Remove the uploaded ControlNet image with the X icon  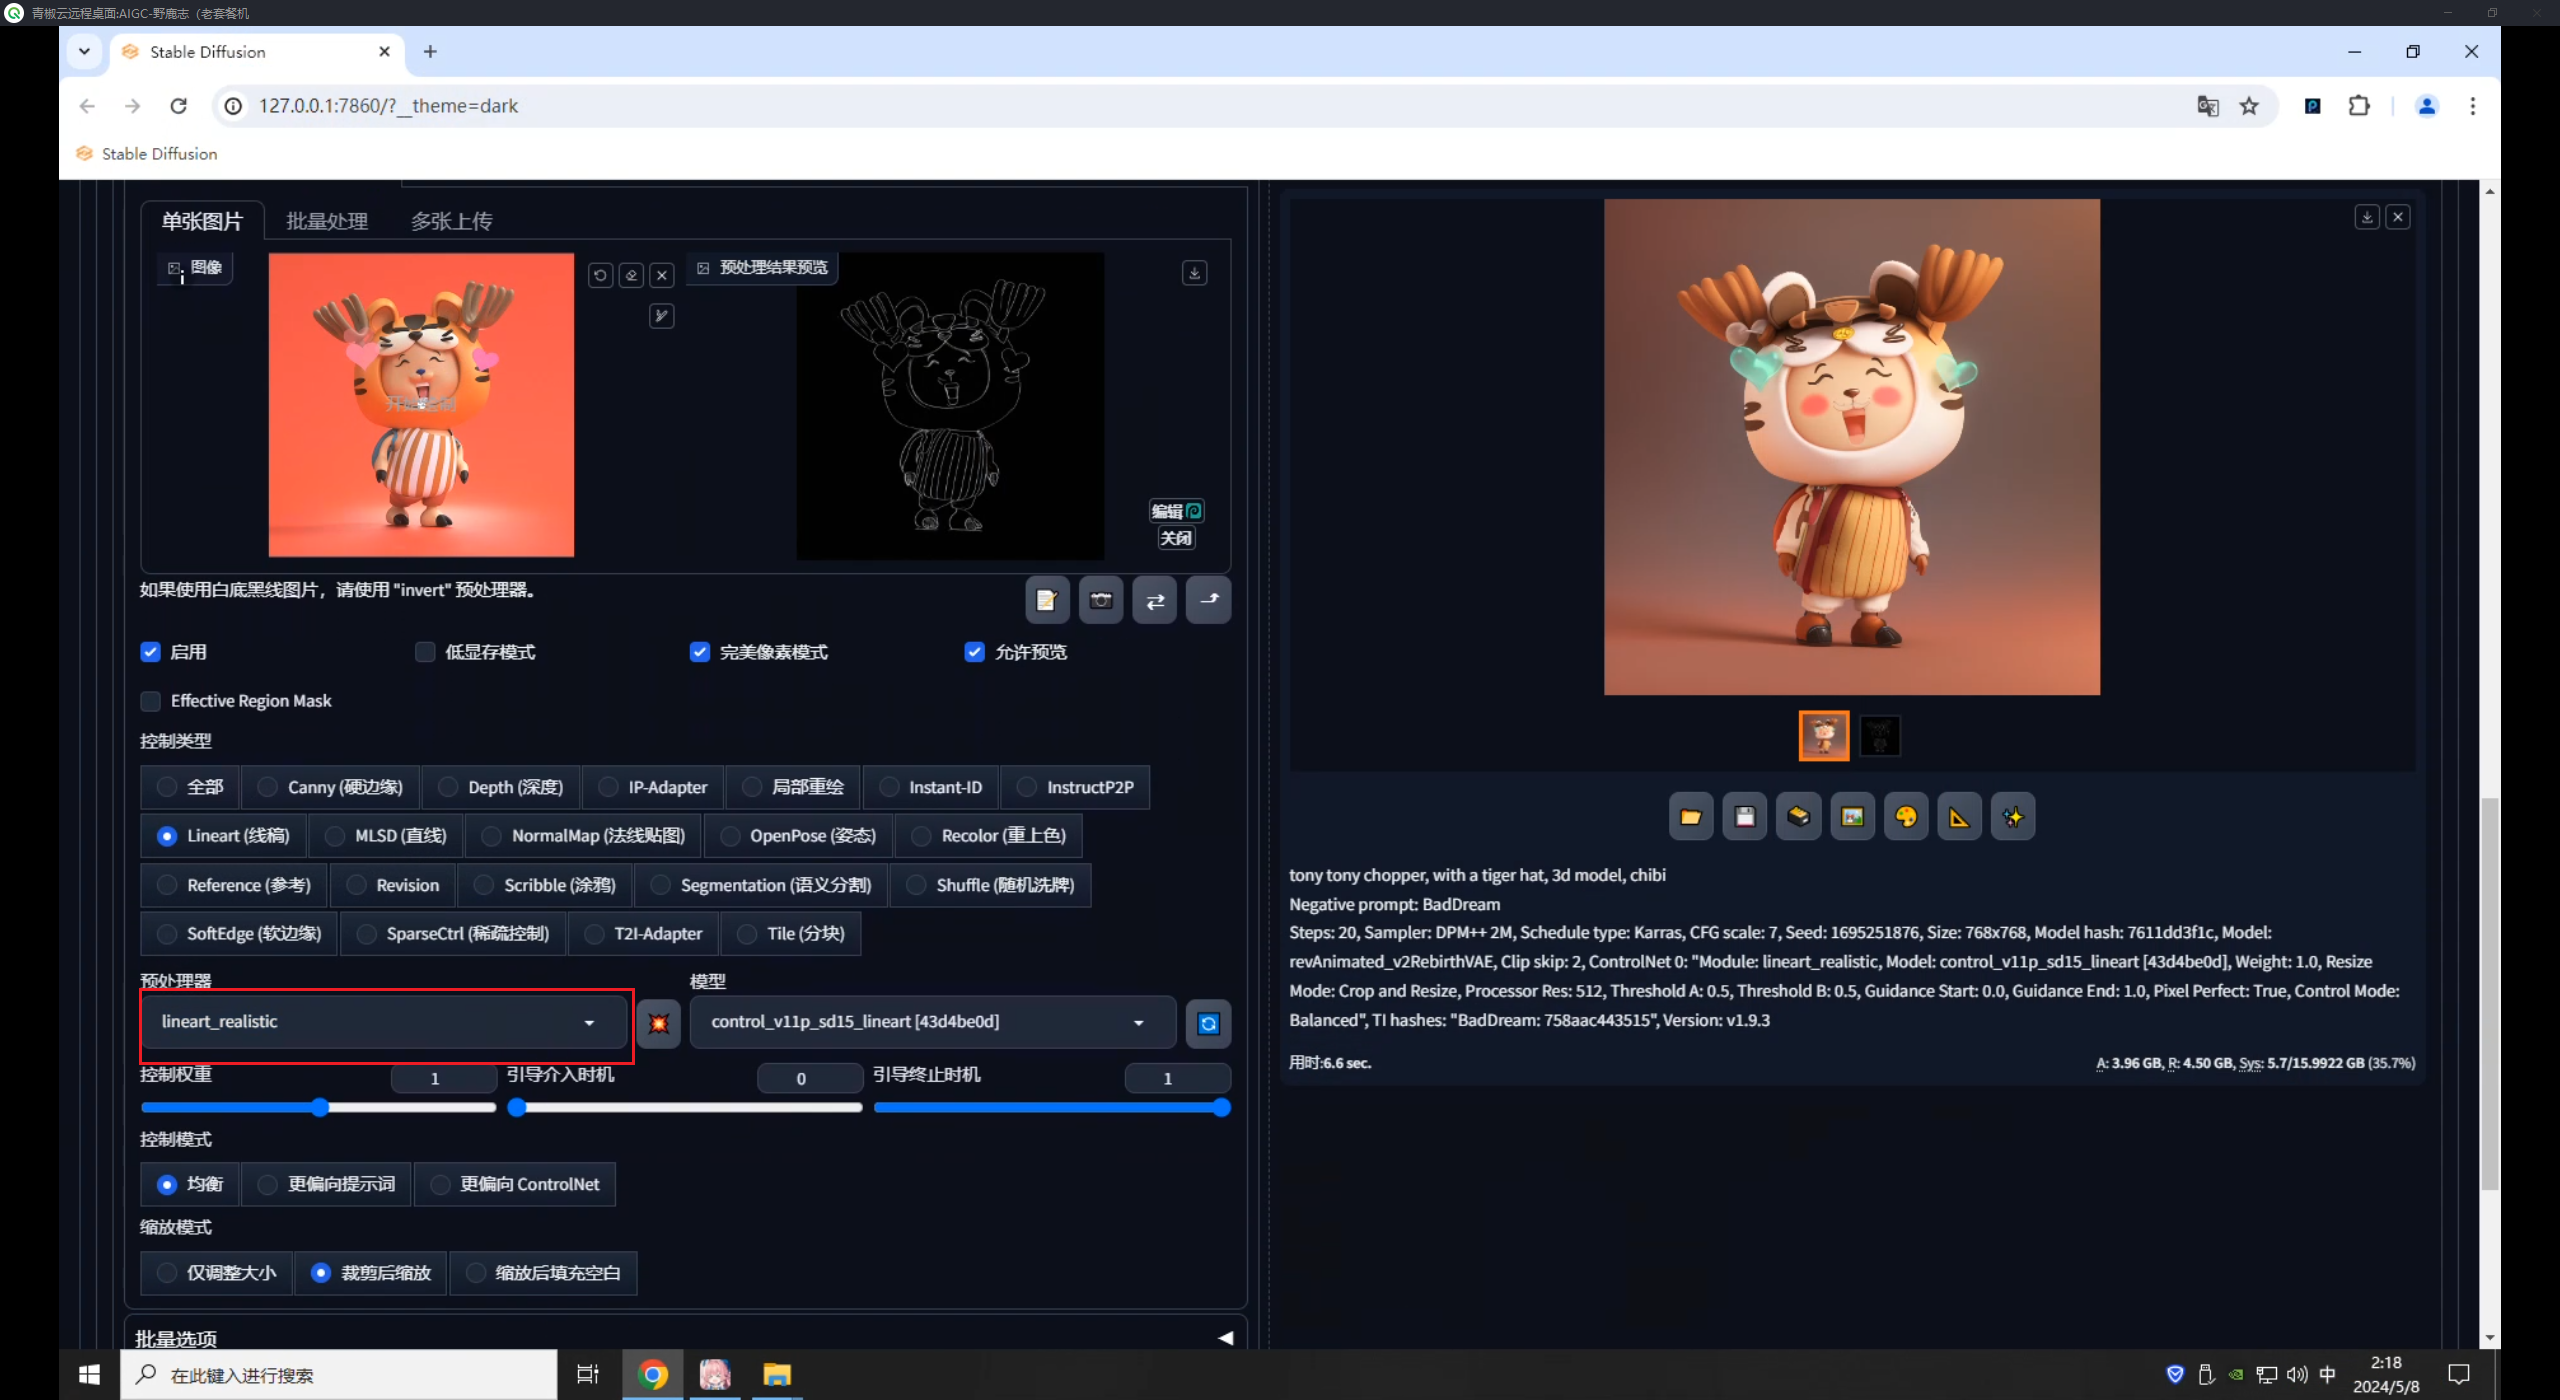(x=662, y=275)
